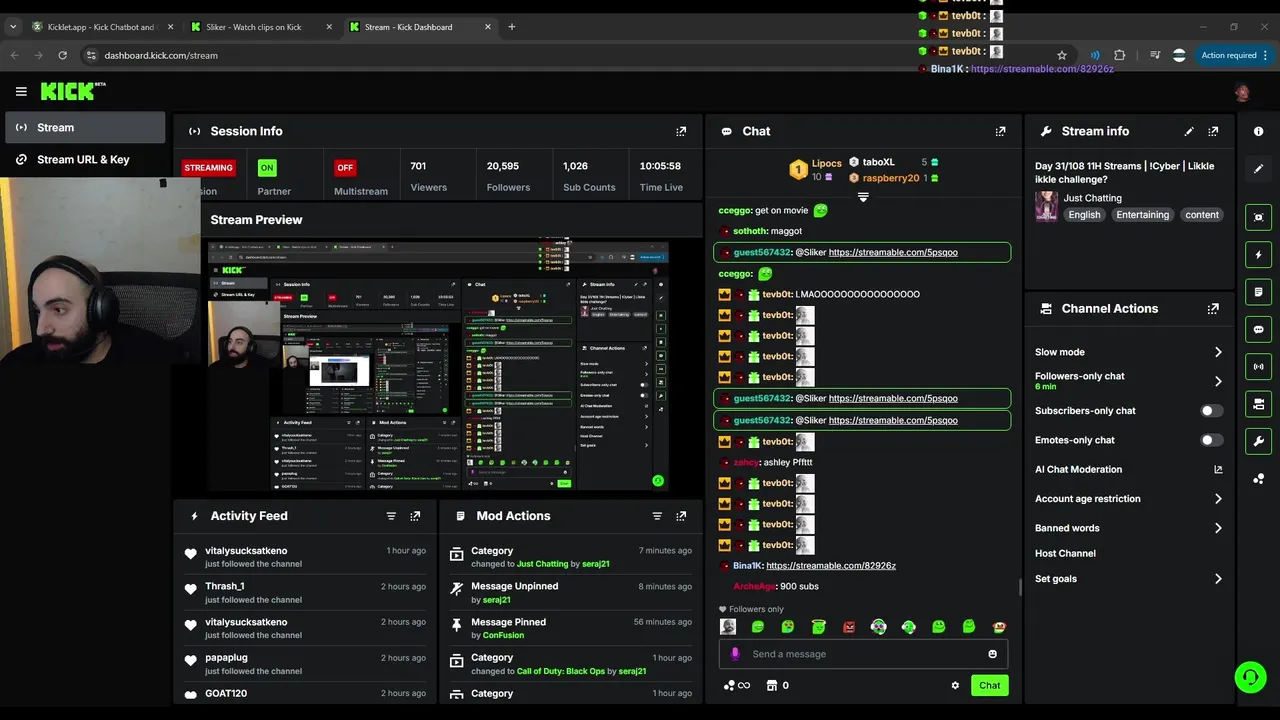Toggle the broadcast session info icon in right sidebar
The width and height of the screenshot is (1280, 720).
(x=1258, y=367)
